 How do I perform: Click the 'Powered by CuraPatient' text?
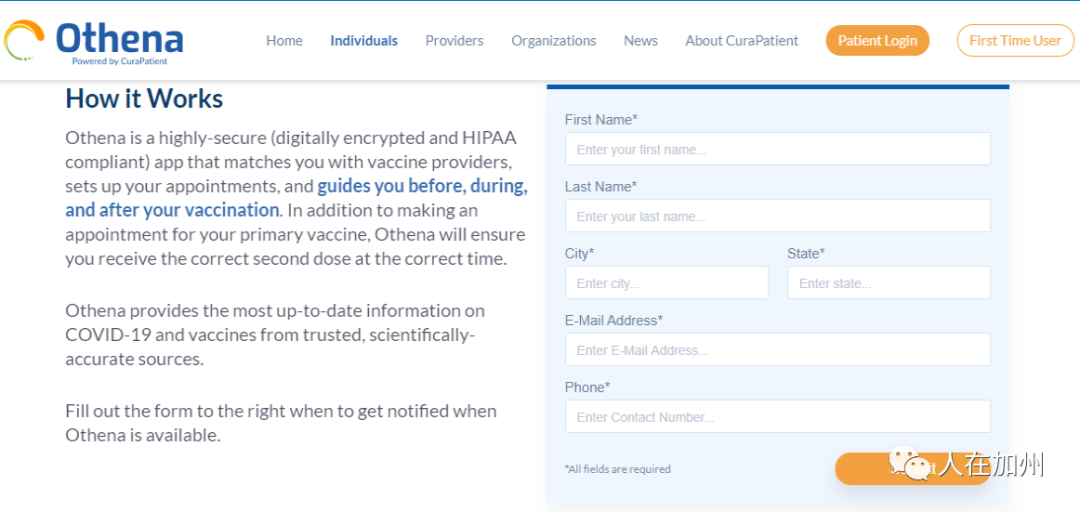120,61
